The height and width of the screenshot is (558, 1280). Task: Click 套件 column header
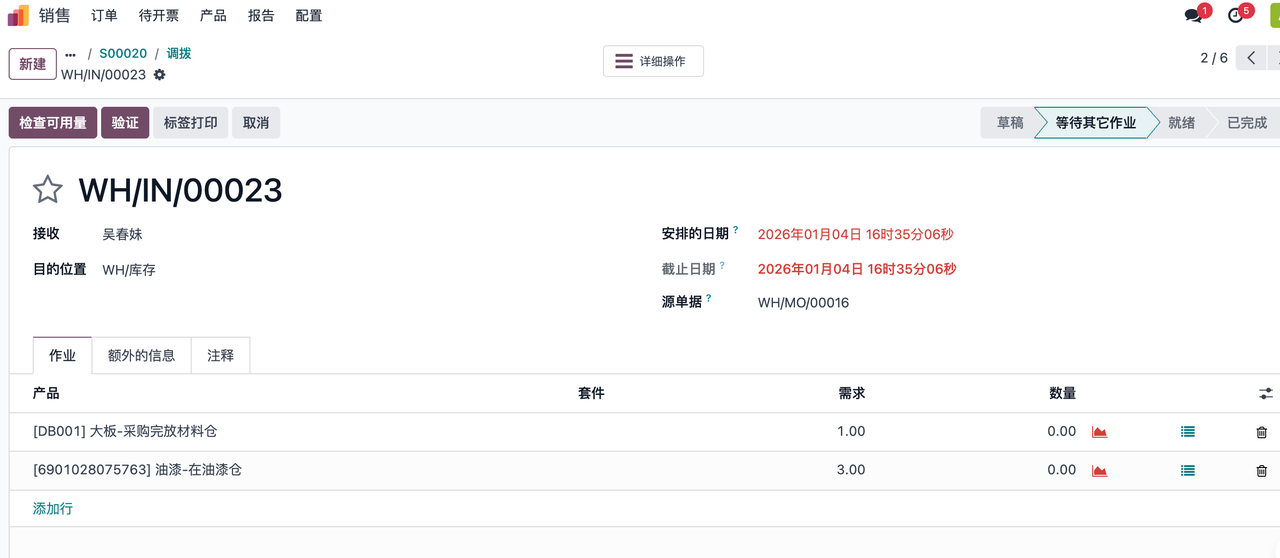[x=591, y=394]
